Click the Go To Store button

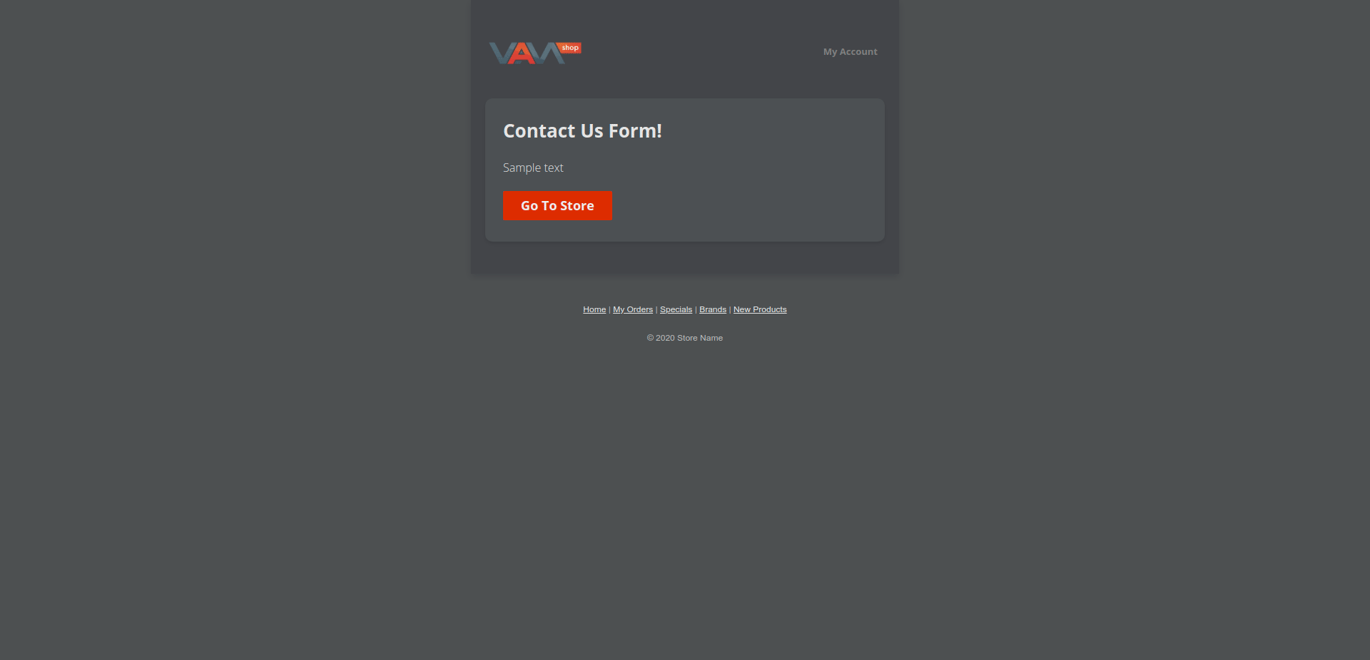click(x=557, y=206)
